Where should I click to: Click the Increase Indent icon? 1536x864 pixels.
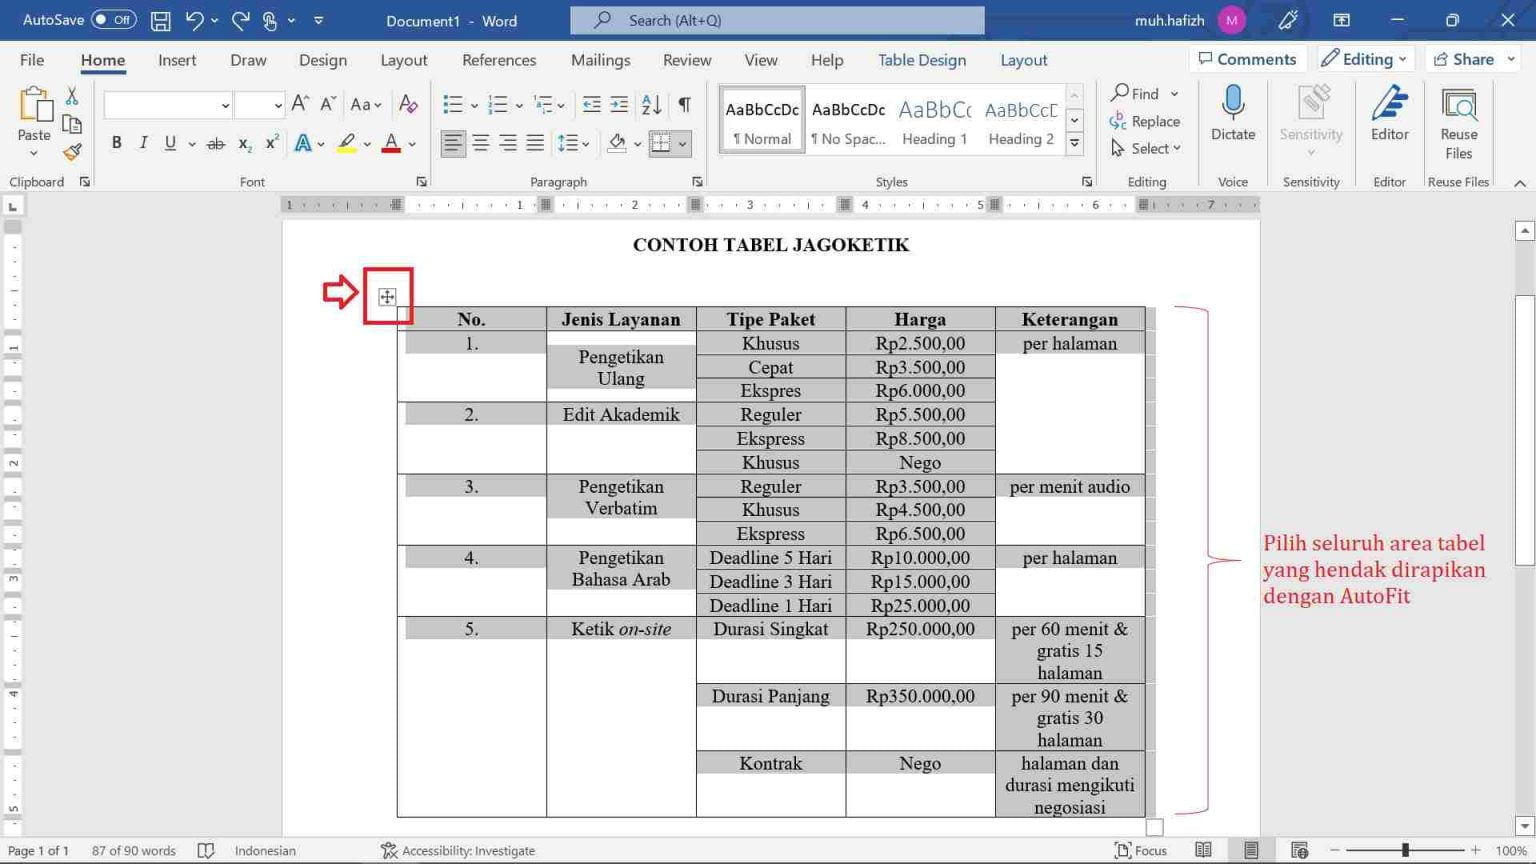coord(619,104)
